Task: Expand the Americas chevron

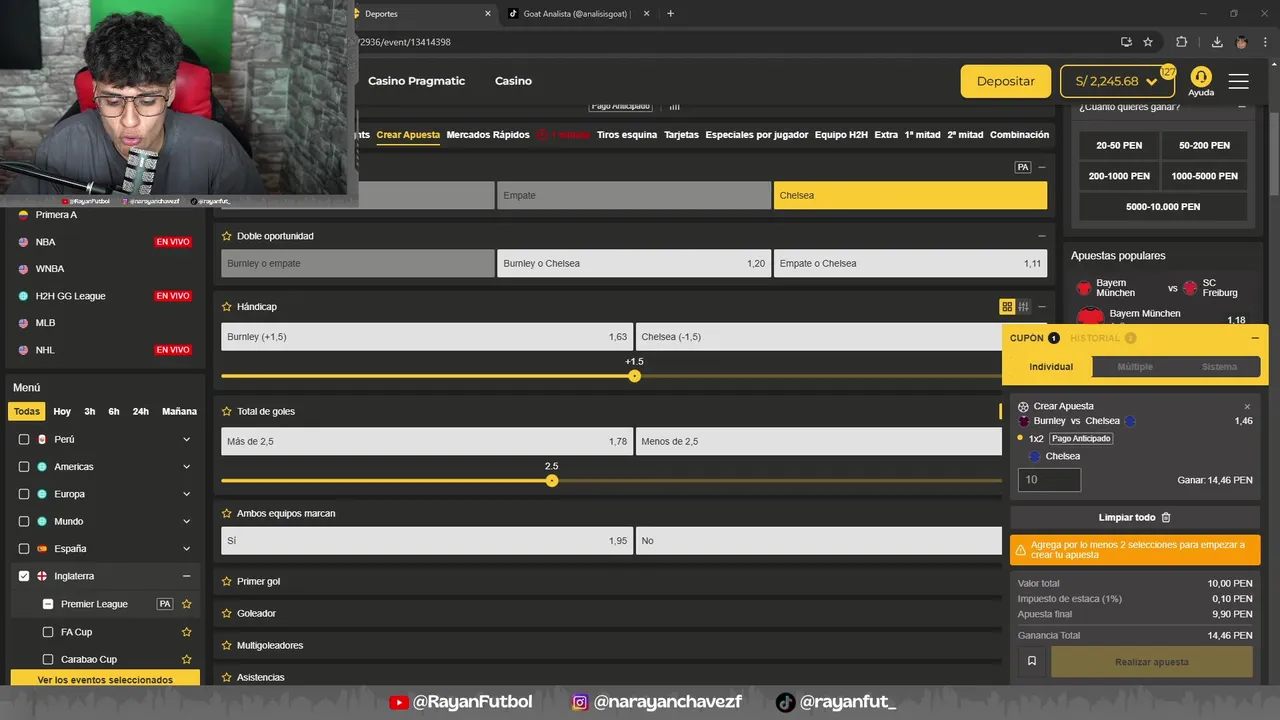Action: [x=186, y=466]
